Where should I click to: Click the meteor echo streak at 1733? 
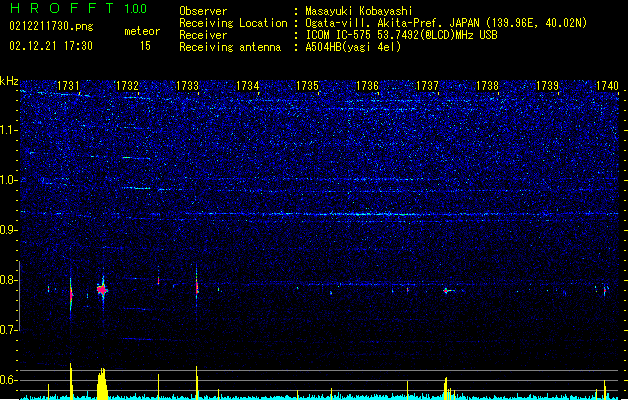pos(197,288)
